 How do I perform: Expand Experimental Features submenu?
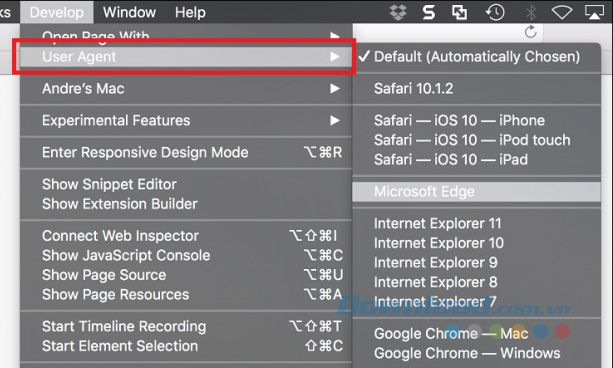point(186,120)
